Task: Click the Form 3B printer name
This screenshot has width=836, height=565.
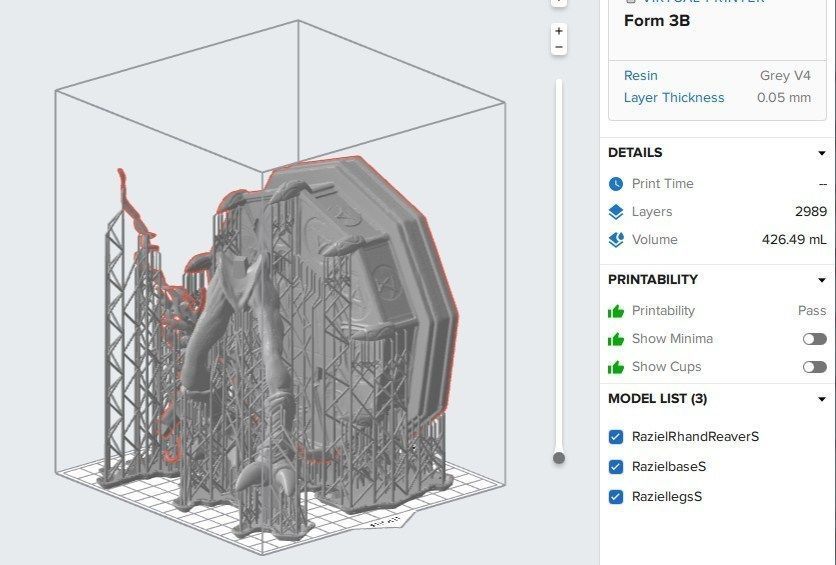Action: click(657, 21)
